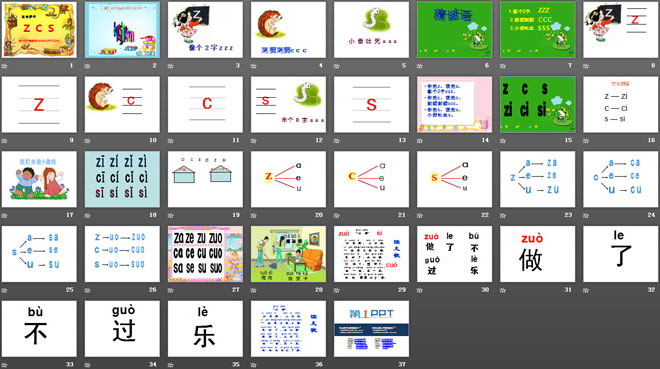660x369 pixels.
Task: Select slide 32 with character 了
Action: coord(620,254)
